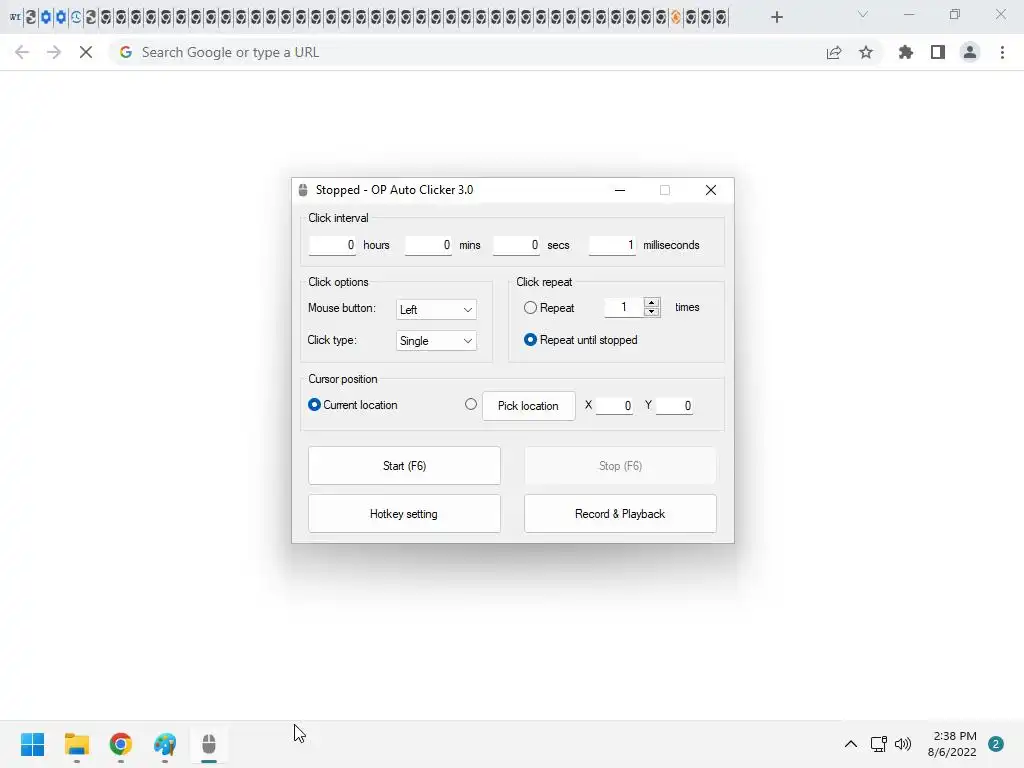
Task: Click the OP Auto Clicker title bar icon
Action: coord(303,190)
